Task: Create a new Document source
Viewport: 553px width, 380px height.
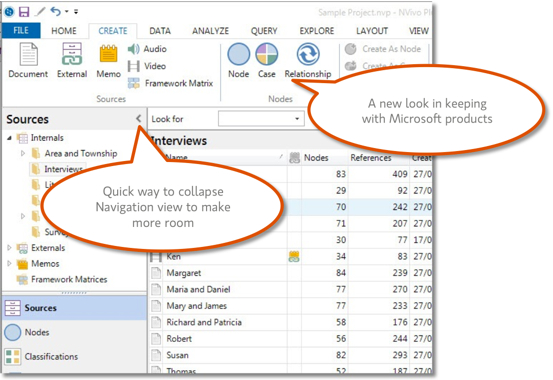Action: pyautogui.click(x=28, y=60)
